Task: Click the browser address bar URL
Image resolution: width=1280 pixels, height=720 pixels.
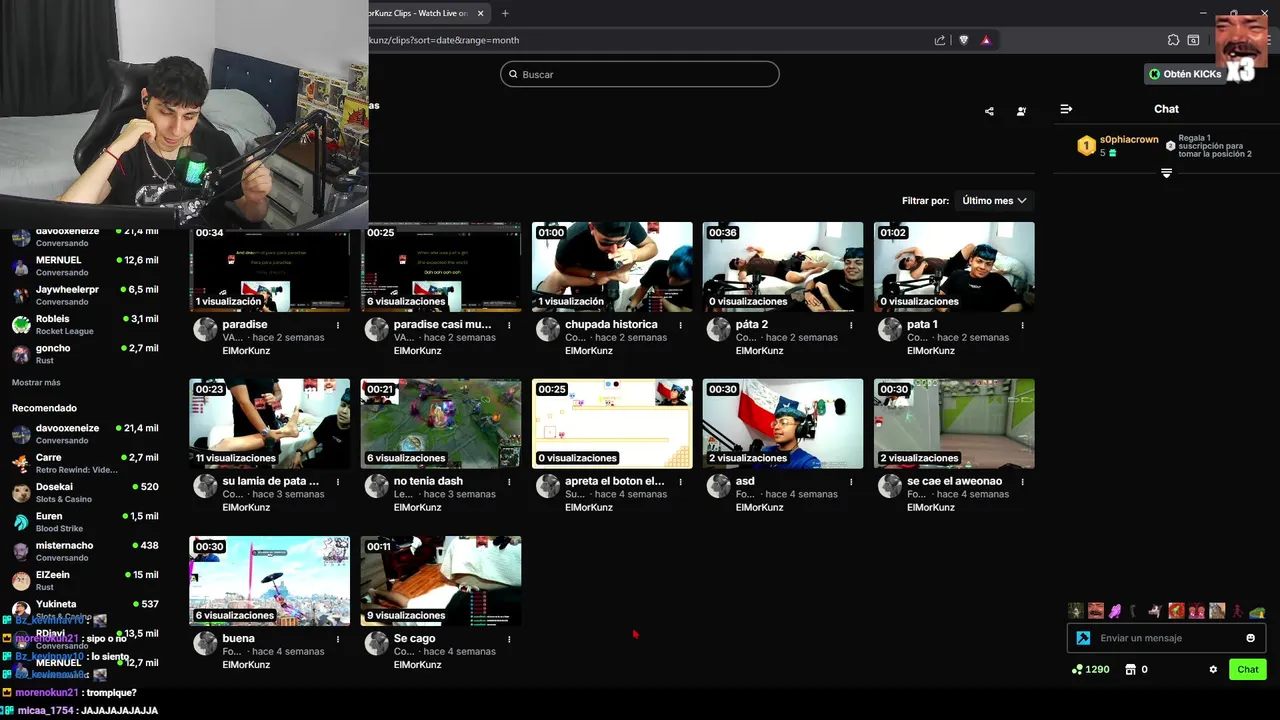Action: [444, 40]
